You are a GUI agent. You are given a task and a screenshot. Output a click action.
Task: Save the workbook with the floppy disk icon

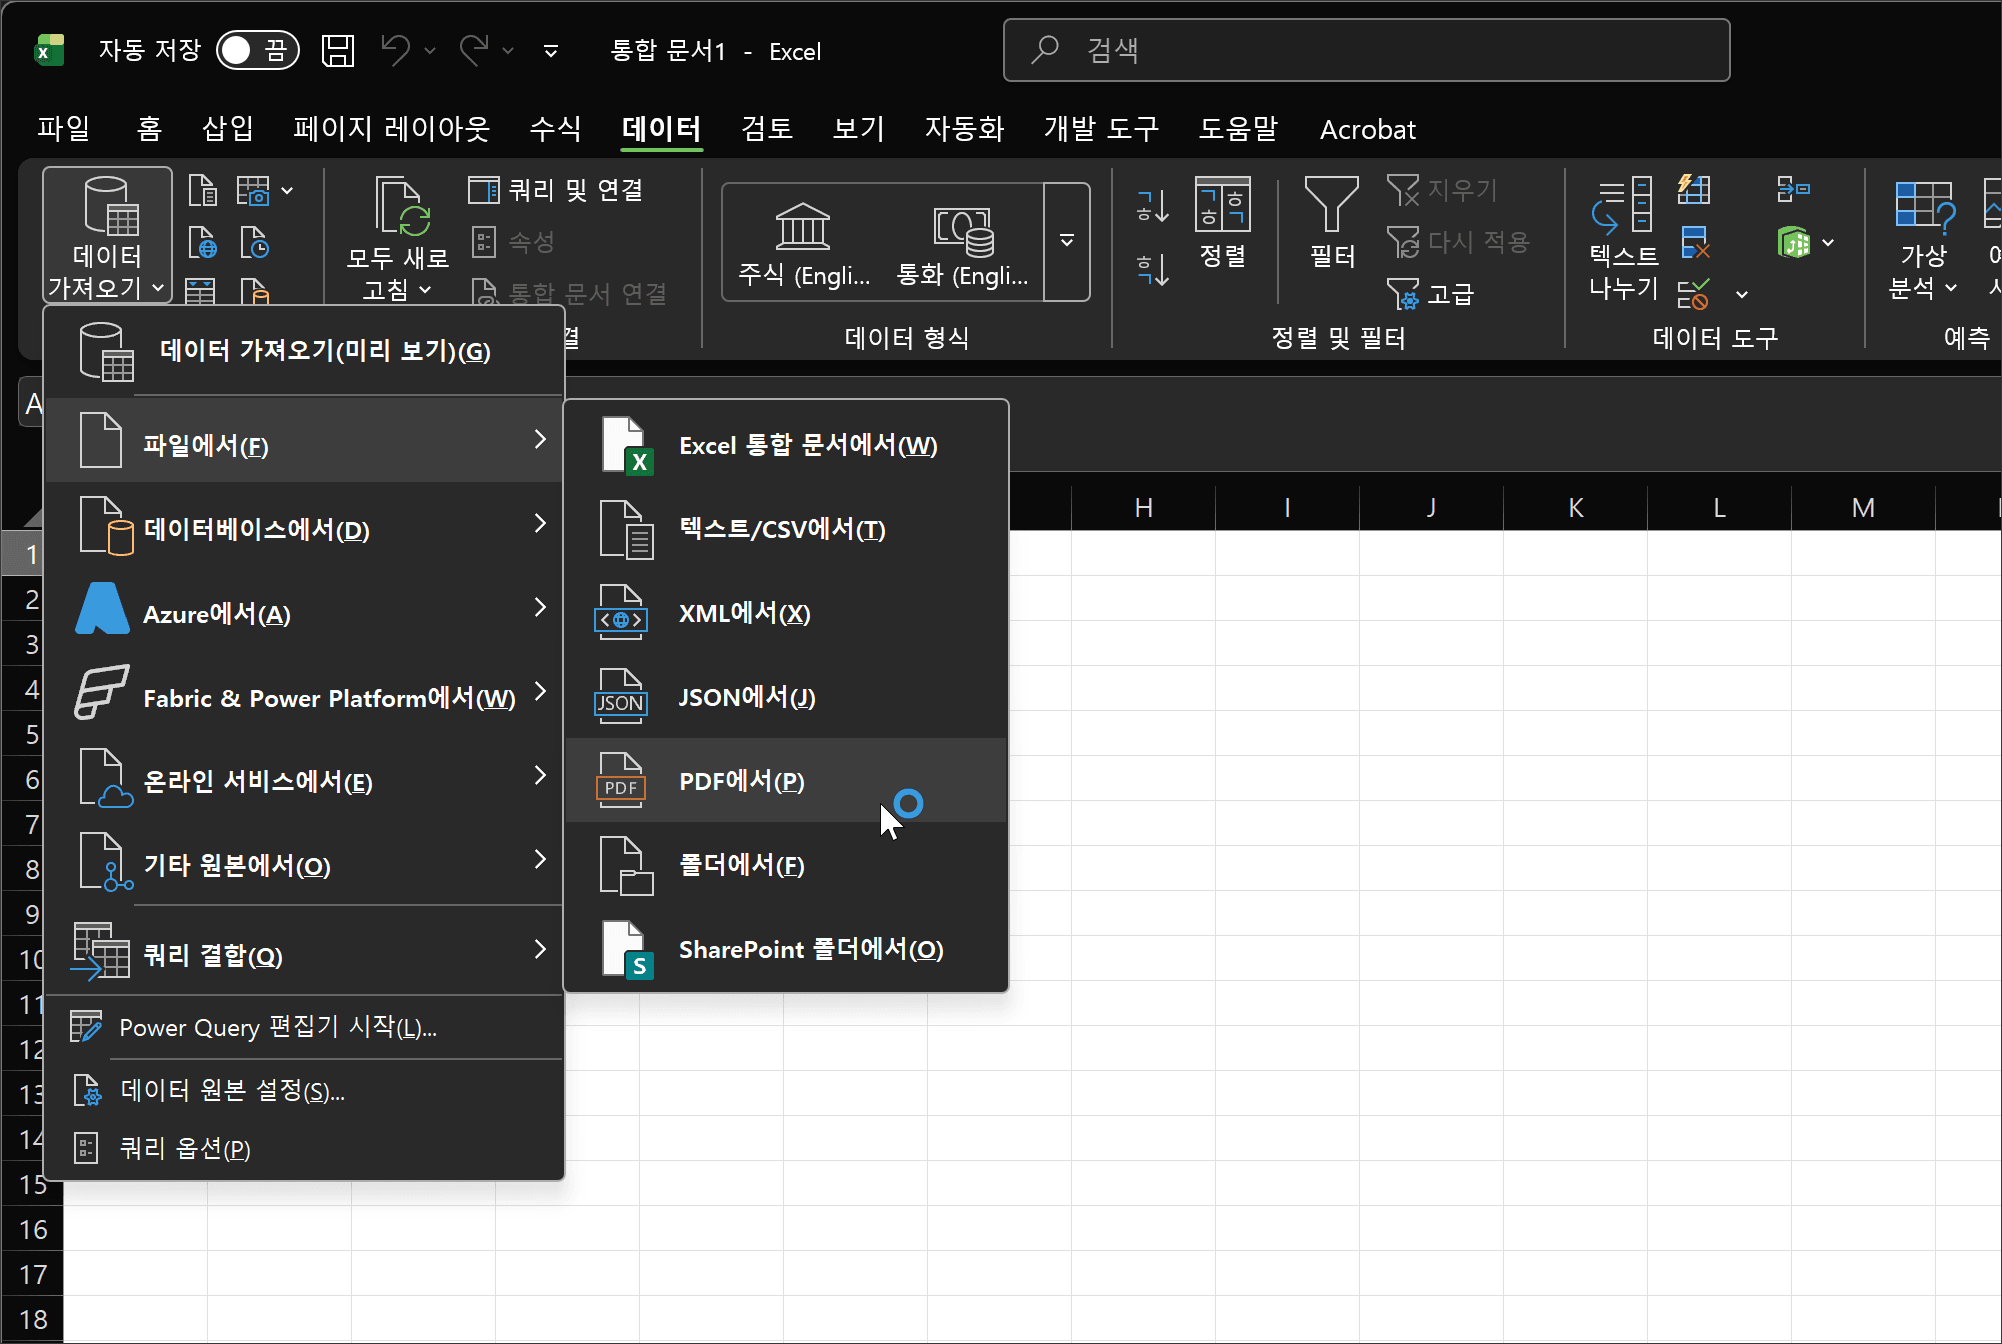(x=338, y=50)
